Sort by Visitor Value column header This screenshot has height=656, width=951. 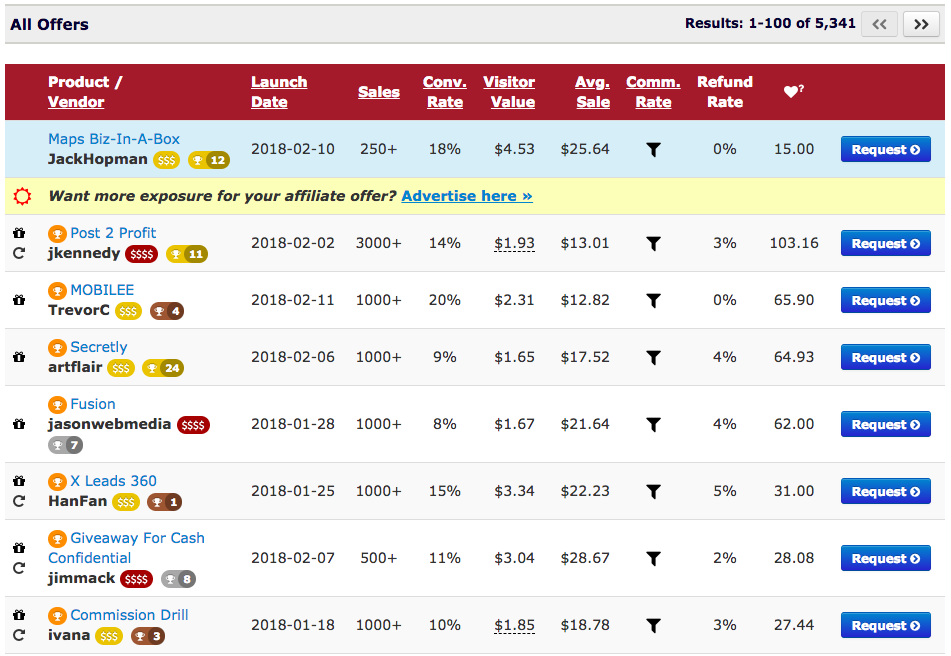point(509,92)
